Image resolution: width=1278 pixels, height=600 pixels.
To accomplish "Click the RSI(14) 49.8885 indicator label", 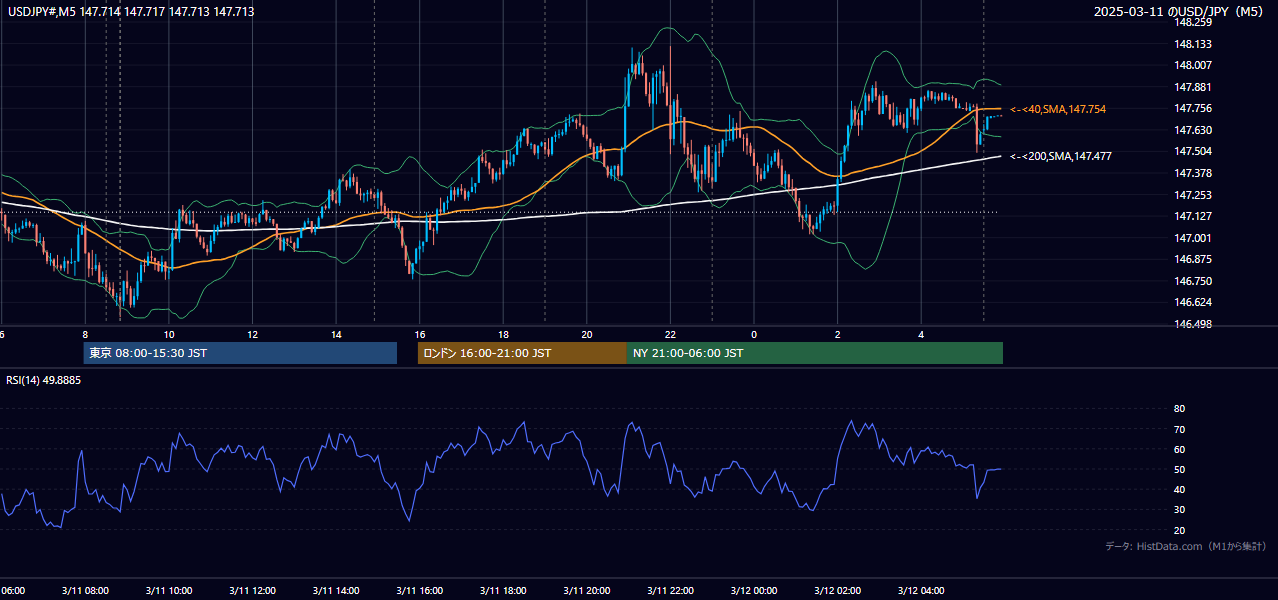I will pos(44,380).
